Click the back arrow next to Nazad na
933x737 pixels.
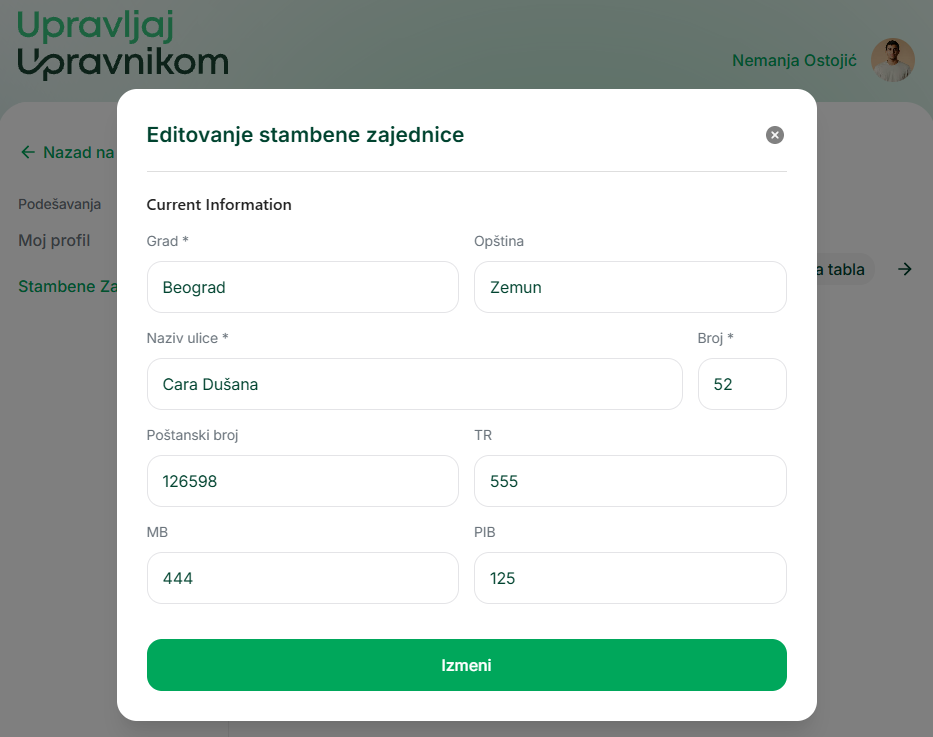click(28, 153)
